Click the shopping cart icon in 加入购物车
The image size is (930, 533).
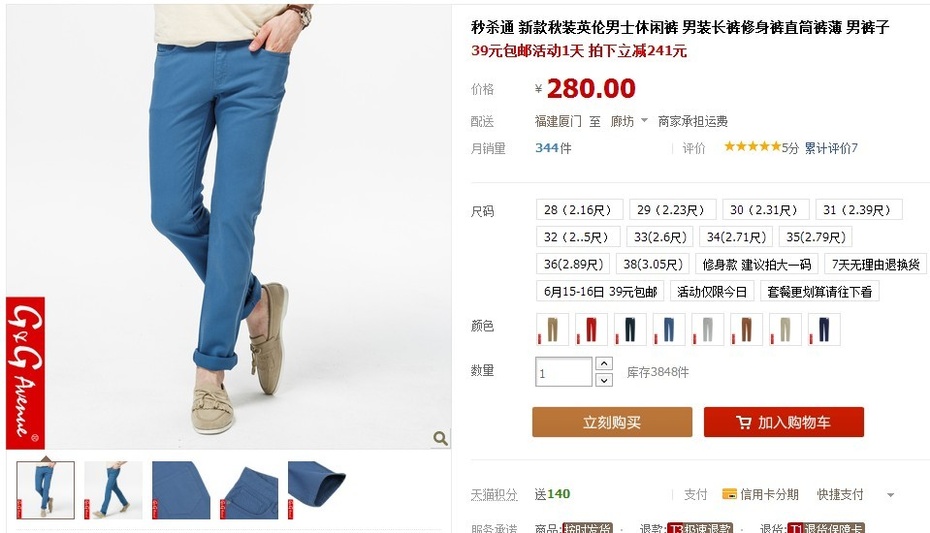tap(743, 422)
